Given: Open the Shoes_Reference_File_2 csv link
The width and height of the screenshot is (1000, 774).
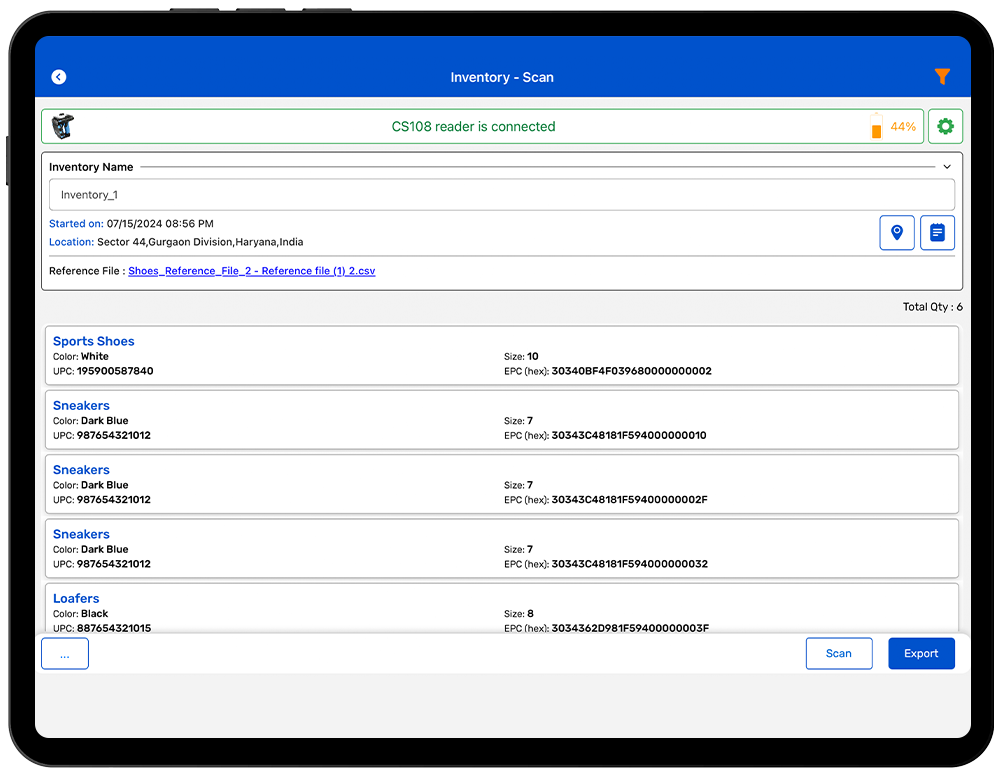Looking at the screenshot, I should (251, 271).
